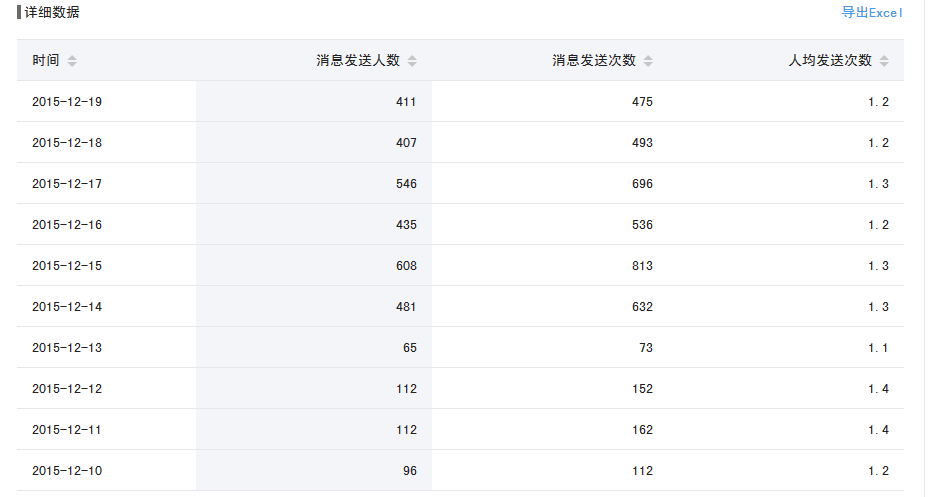Screen dimensions: 928x497
Task: Click the sort arrows next to 消息发送次数
Action: coord(648,61)
